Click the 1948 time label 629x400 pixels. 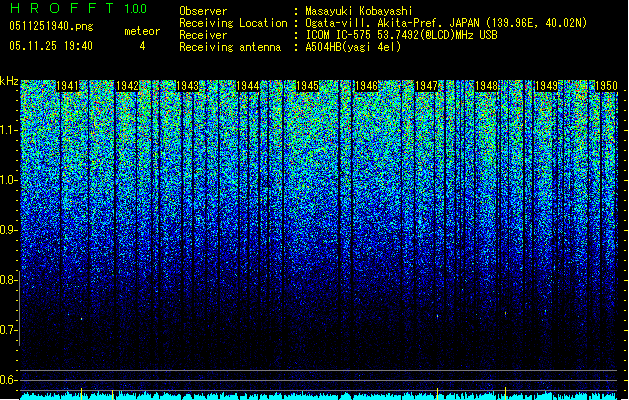(x=486, y=86)
